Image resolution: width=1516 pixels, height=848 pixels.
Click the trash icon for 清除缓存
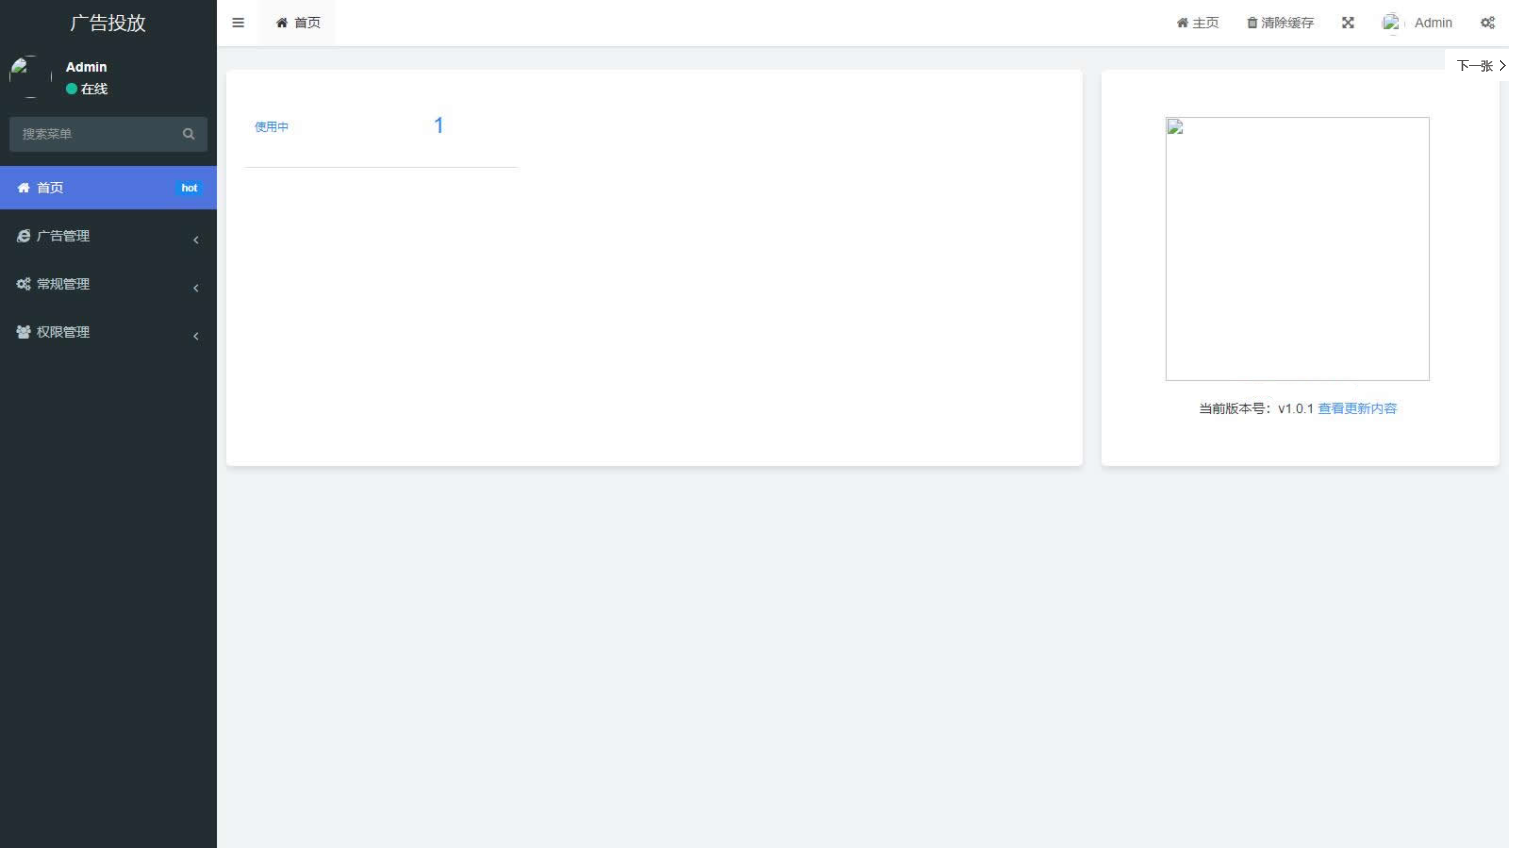click(1252, 23)
